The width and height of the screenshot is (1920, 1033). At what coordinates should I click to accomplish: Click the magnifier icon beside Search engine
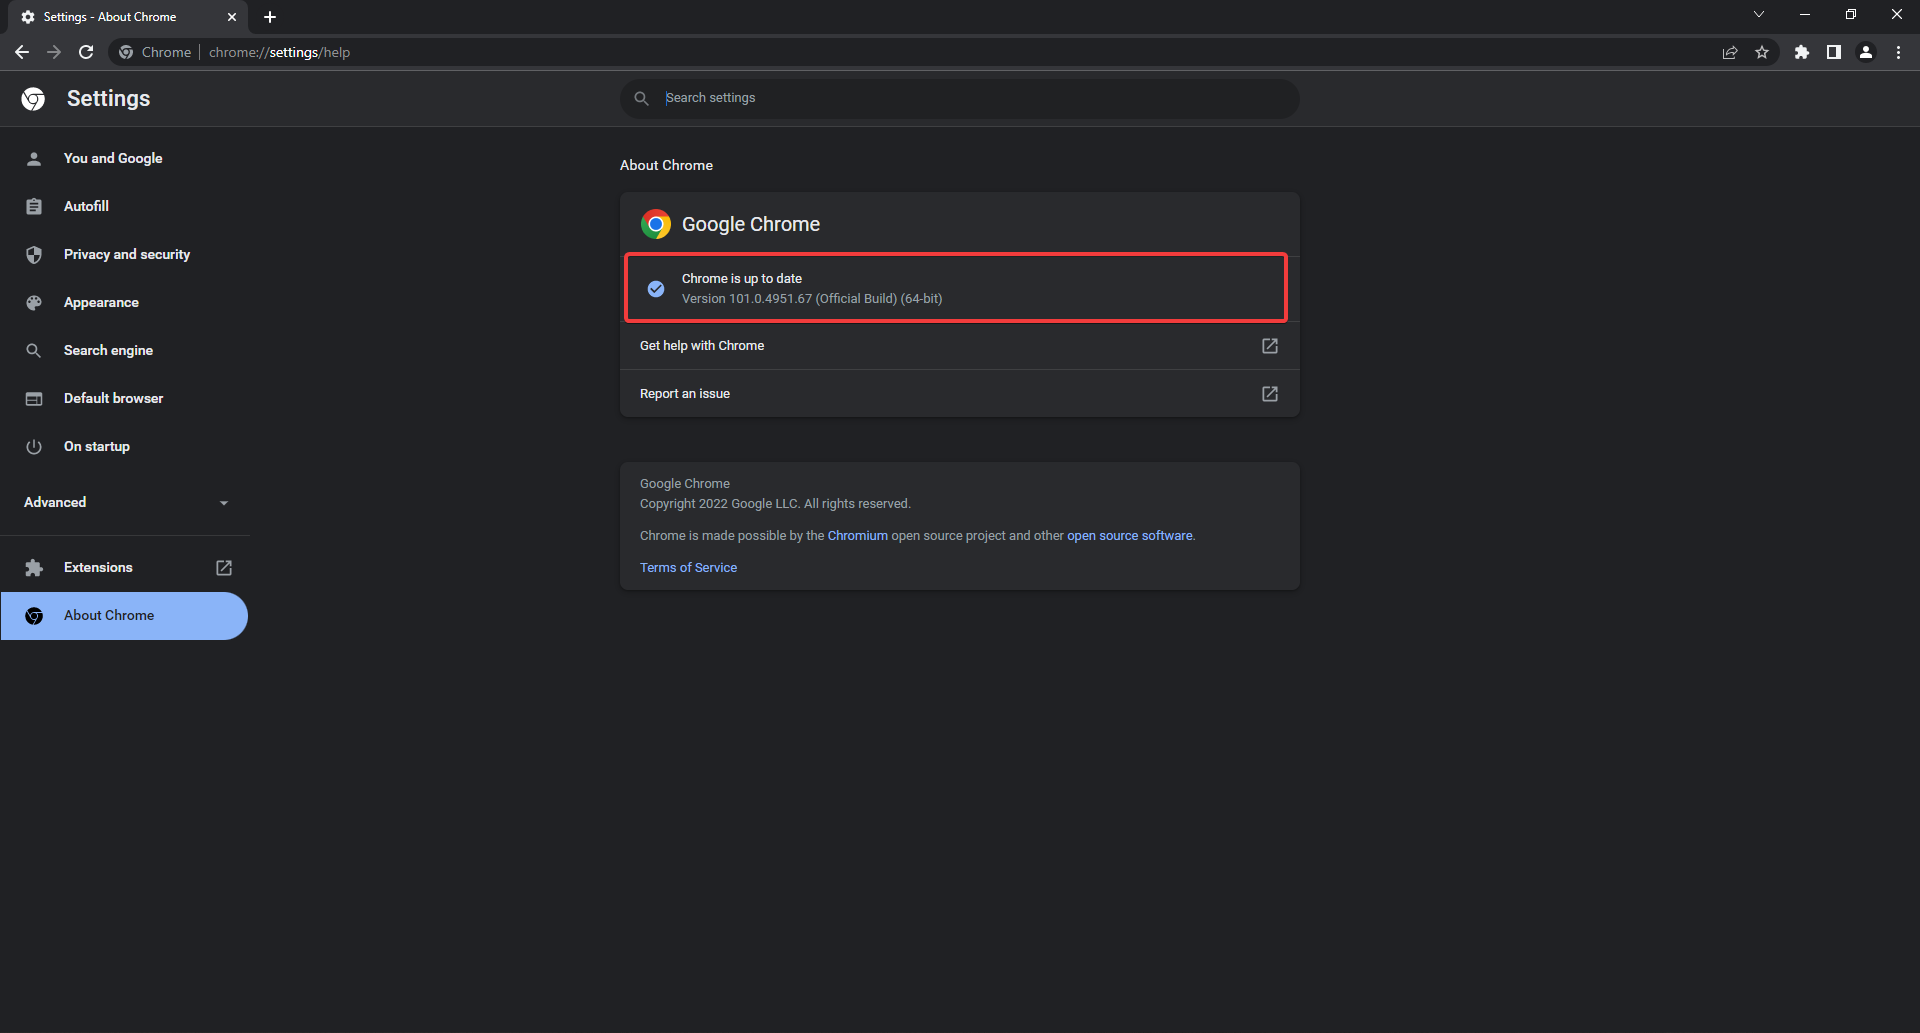pyautogui.click(x=34, y=350)
